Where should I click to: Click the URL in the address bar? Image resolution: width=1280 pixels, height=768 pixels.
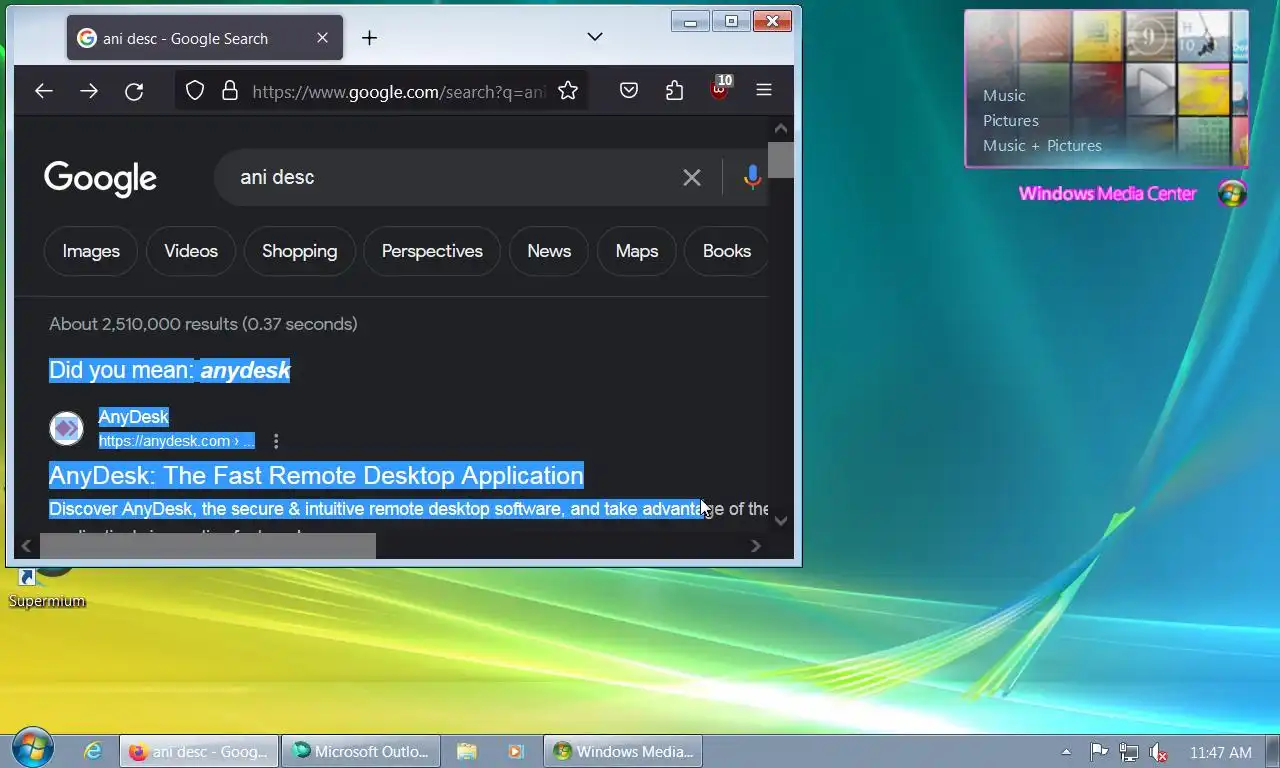click(x=398, y=91)
